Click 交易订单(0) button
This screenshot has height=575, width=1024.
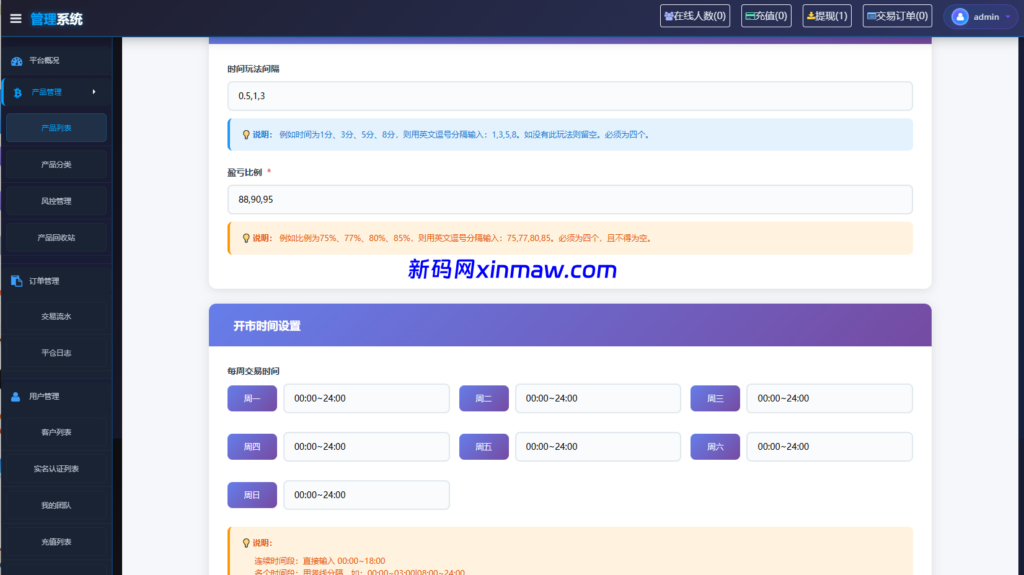click(x=897, y=16)
